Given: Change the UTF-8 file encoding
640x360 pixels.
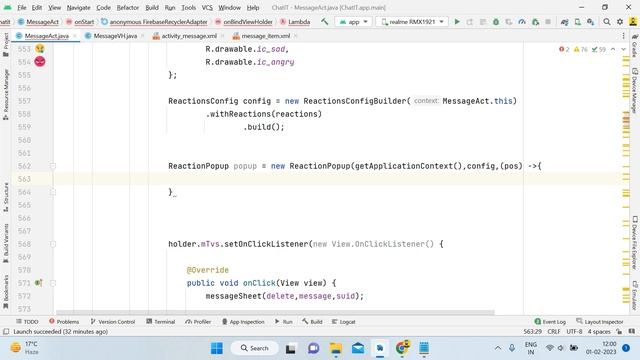Looking at the screenshot, I should pyautogui.click(x=574, y=331).
